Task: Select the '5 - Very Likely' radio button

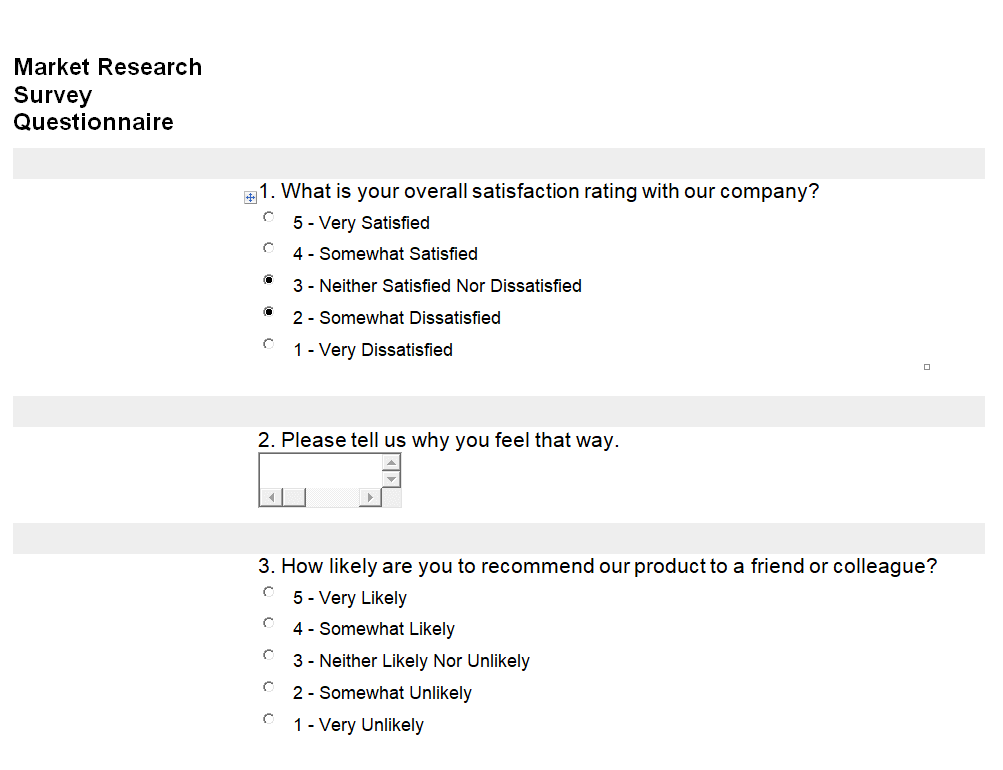Action: click(x=268, y=592)
